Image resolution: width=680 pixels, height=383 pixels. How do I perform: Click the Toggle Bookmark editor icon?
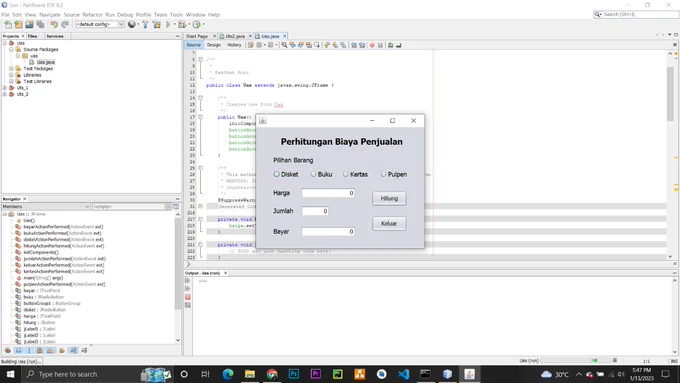coord(343,45)
